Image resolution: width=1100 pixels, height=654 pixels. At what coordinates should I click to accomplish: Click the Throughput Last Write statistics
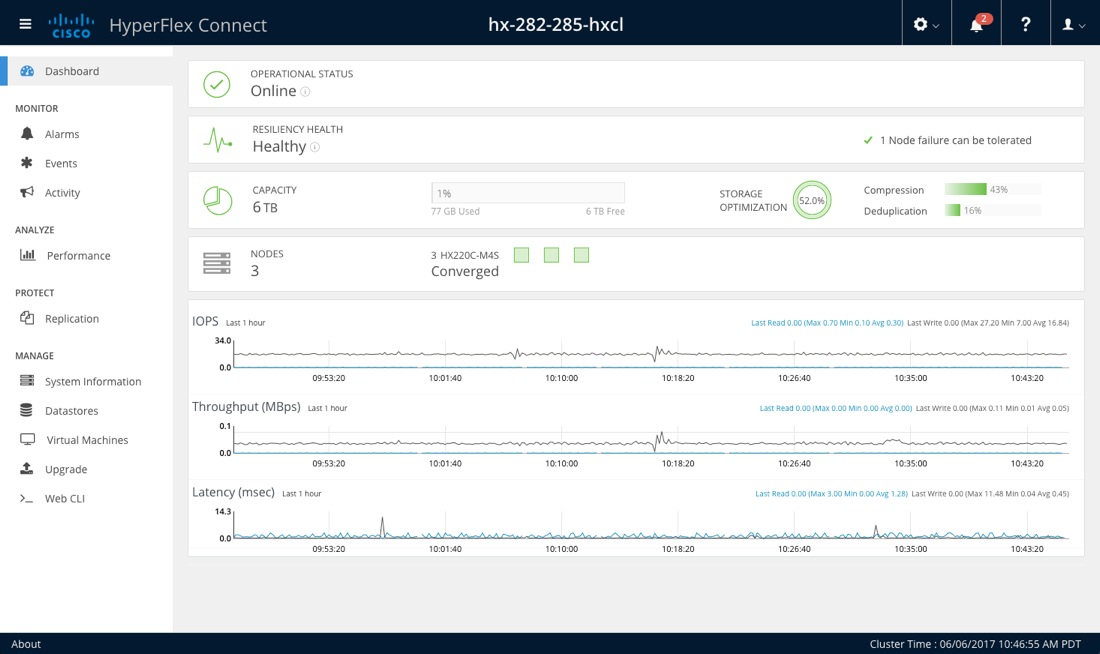click(992, 408)
